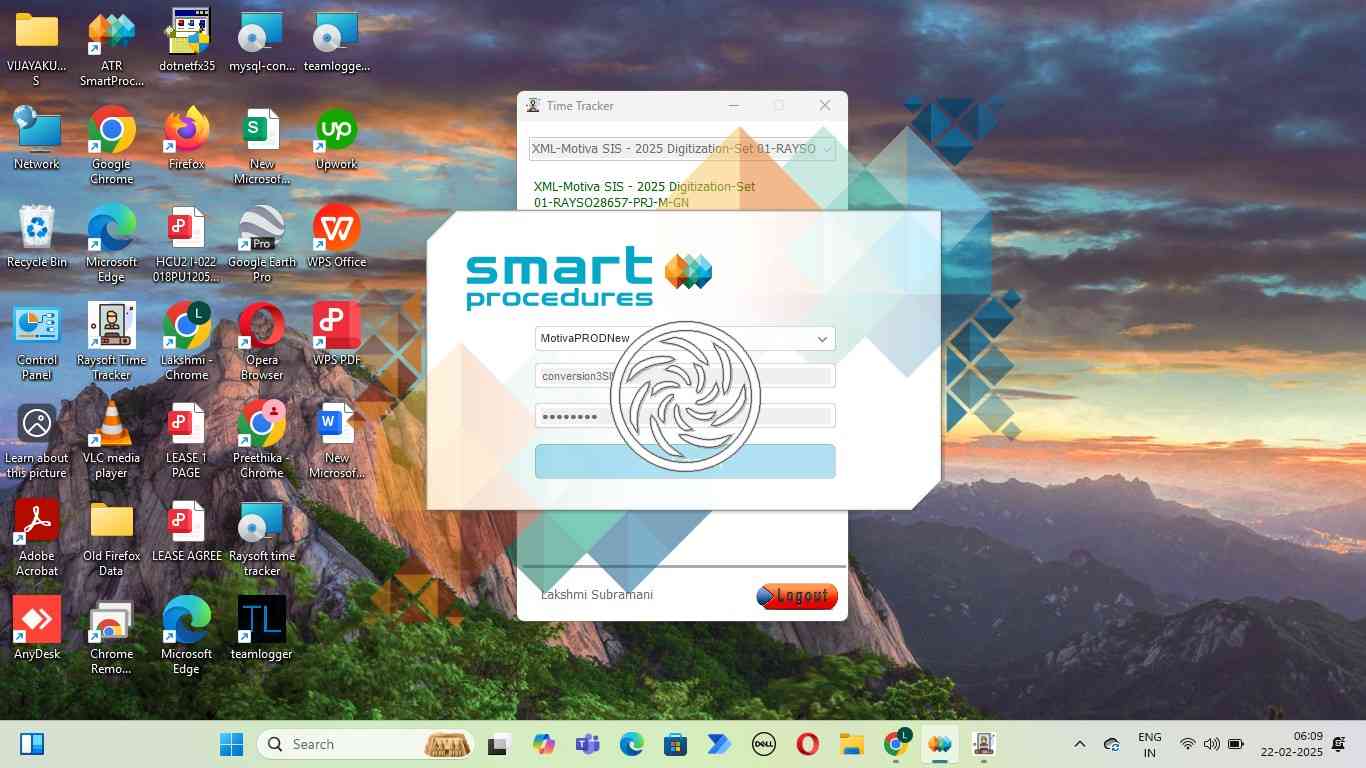Click the taskbar Search box
The height and width of the screenshot is (768, 1366).
click(x=366, y=744)
